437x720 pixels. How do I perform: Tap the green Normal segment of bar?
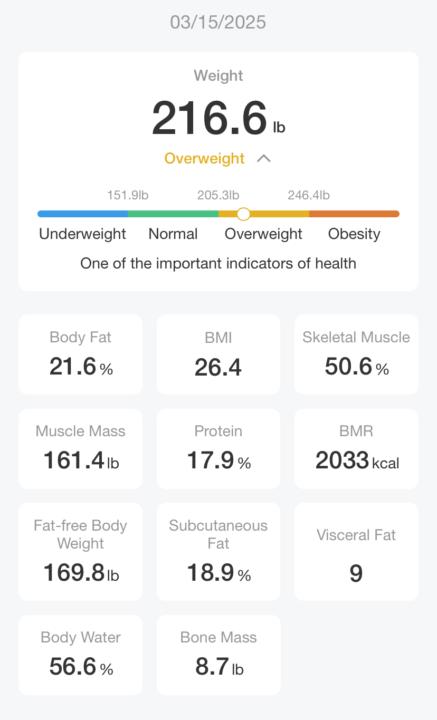tap(173, 214)
